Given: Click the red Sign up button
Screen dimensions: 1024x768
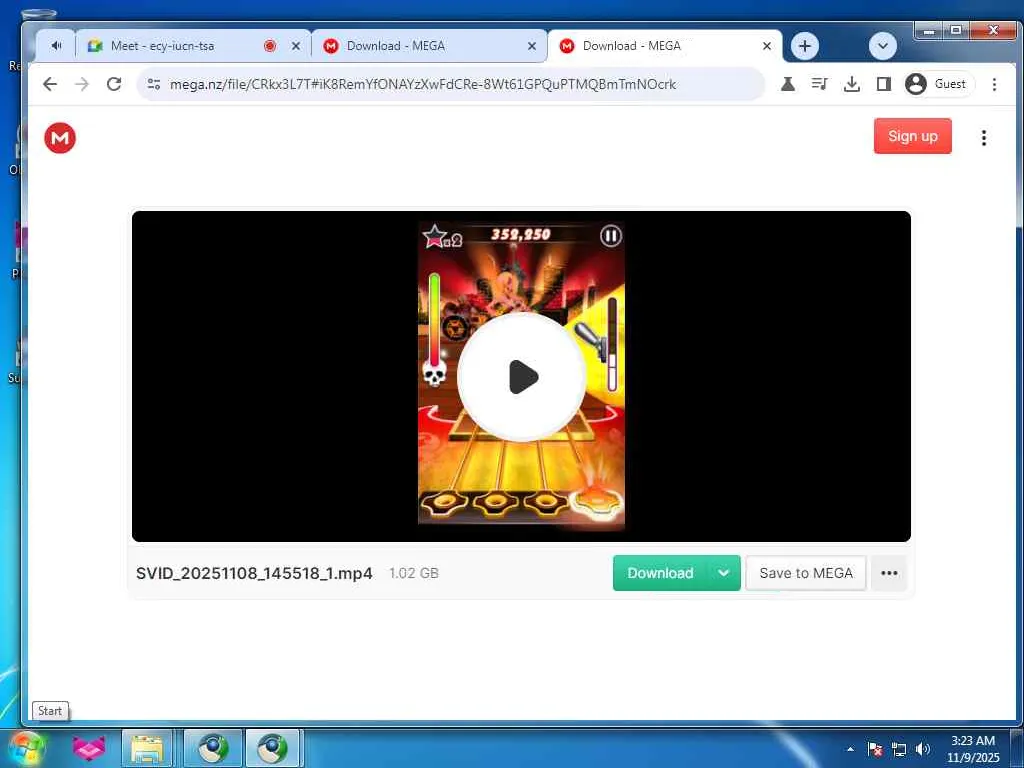Looking at the screenshot, I should [x=912, y=136].
